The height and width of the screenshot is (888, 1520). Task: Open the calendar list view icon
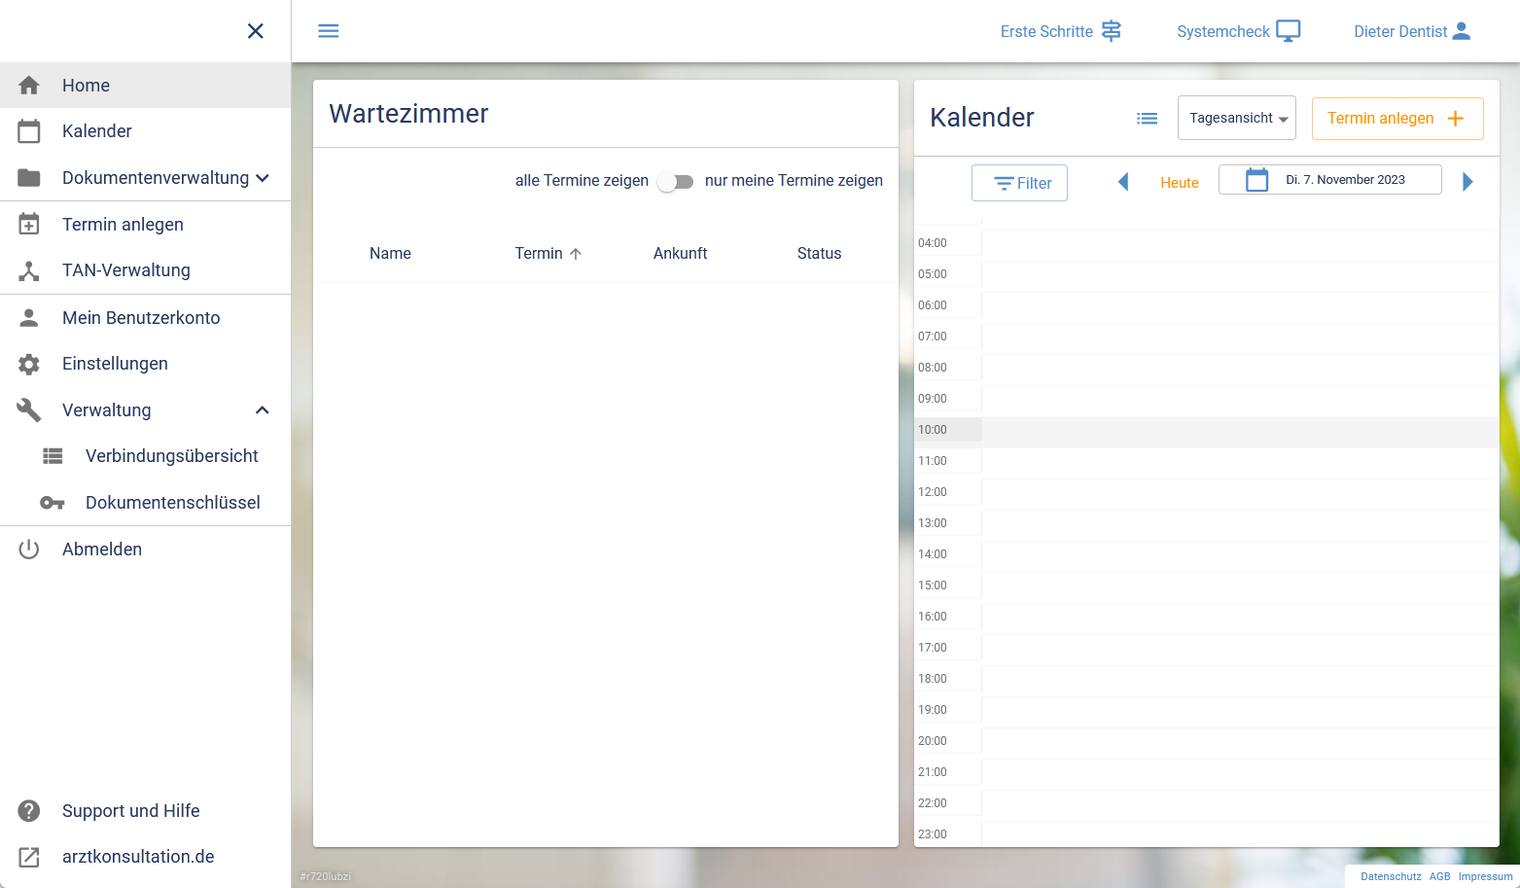click(1147, 118)
